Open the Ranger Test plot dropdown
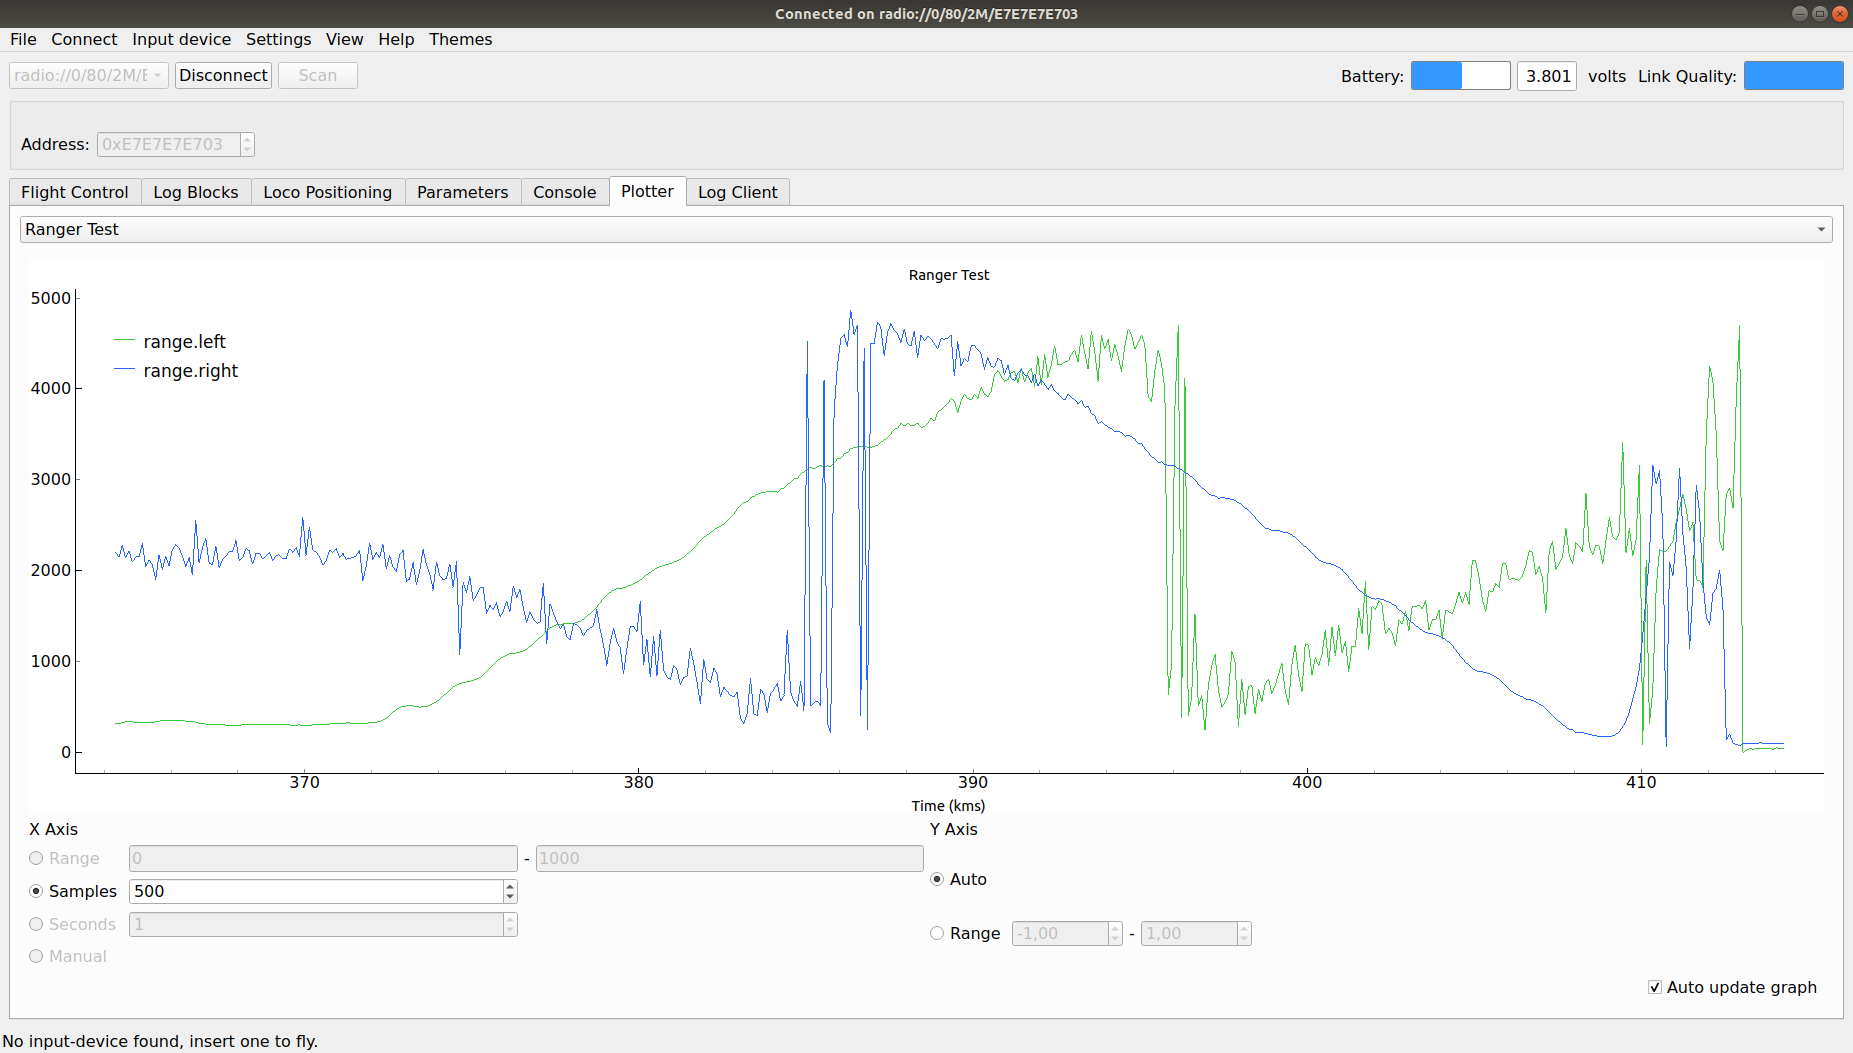This screenshot has width=1853, height=1053. click(x=925, y=230)
